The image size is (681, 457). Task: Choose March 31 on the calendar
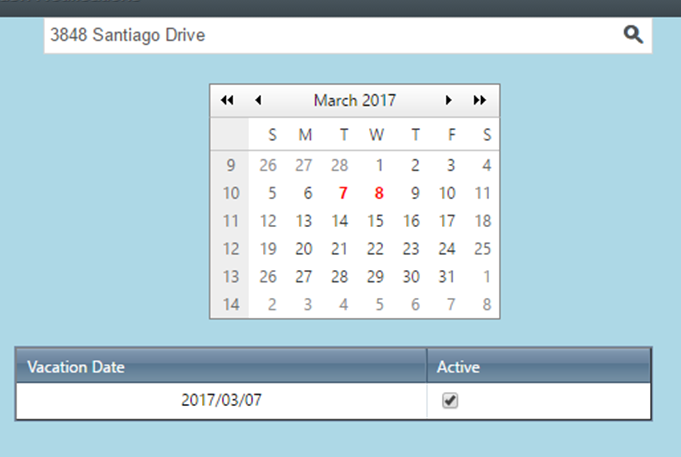click(x=446, y=277)
